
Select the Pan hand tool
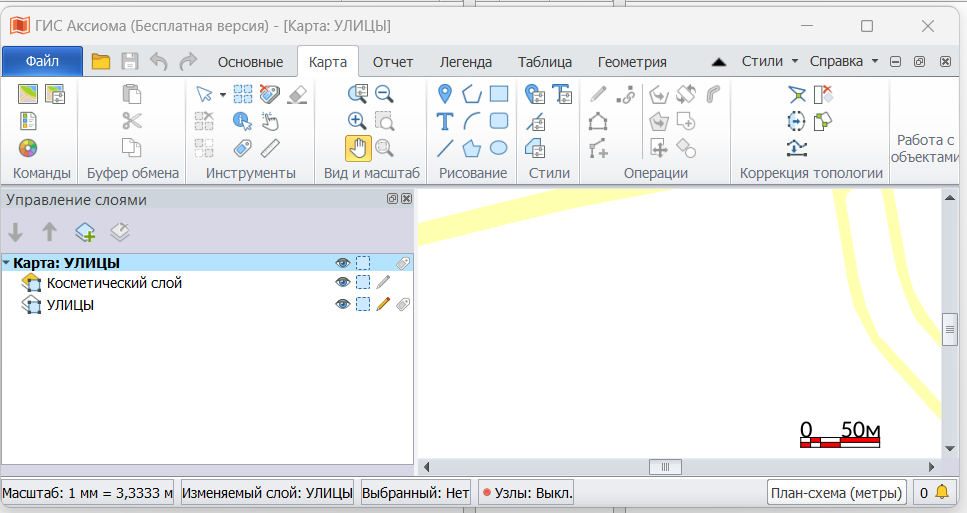[x=358, y=148]
